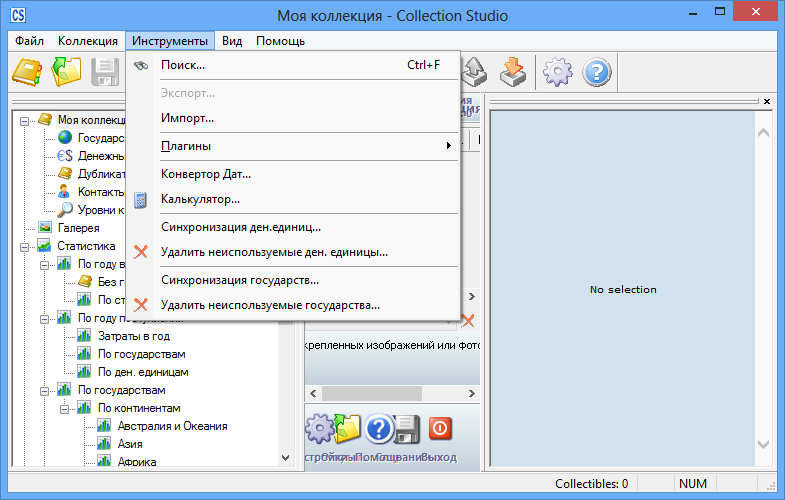Click the Выход label in bottom panel

tap(439, 457)
